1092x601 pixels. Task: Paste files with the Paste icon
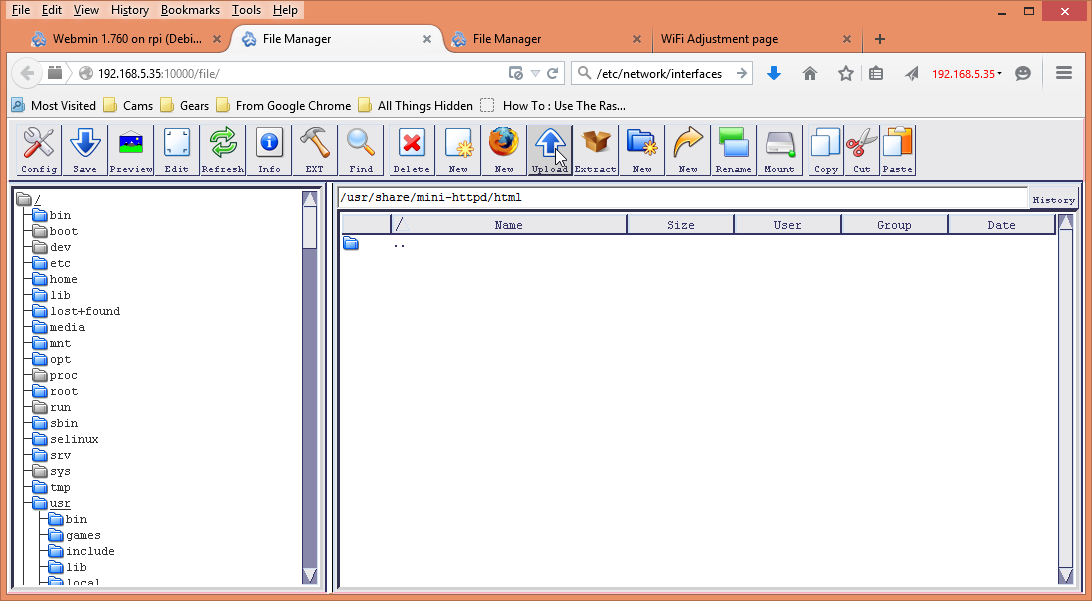[x=897, y=148]
